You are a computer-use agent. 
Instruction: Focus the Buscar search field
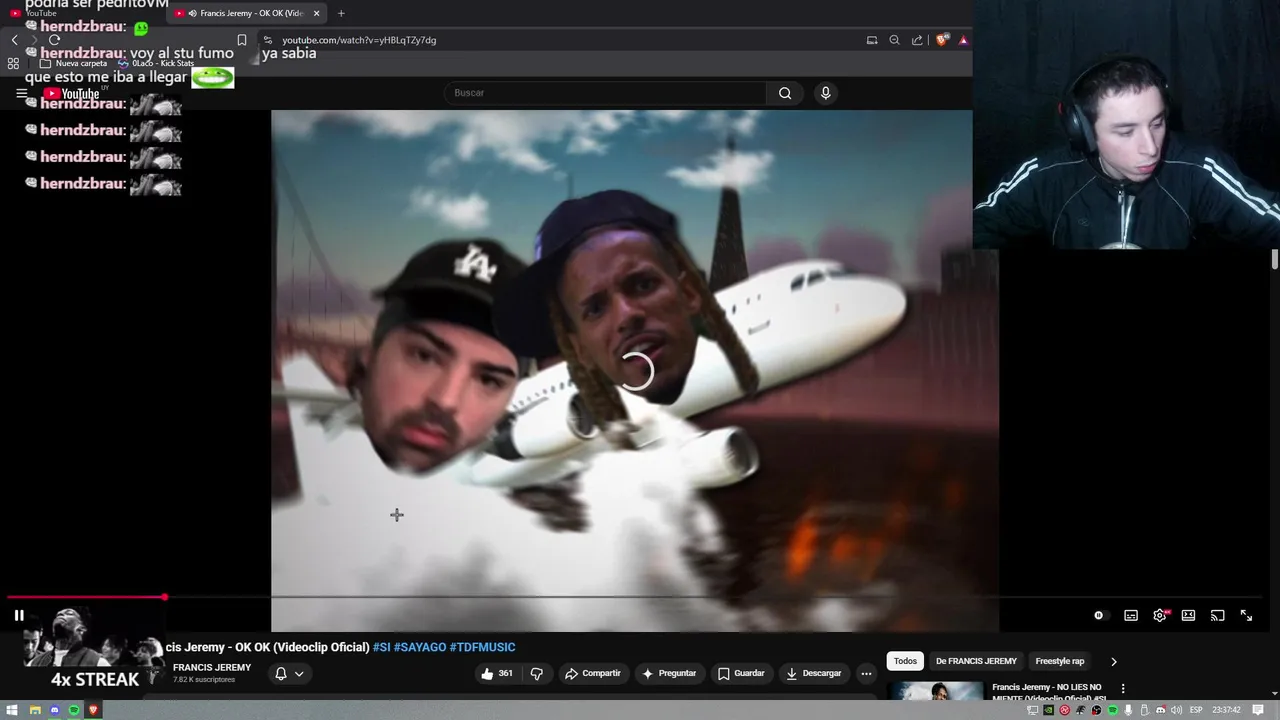pos(605,93)
